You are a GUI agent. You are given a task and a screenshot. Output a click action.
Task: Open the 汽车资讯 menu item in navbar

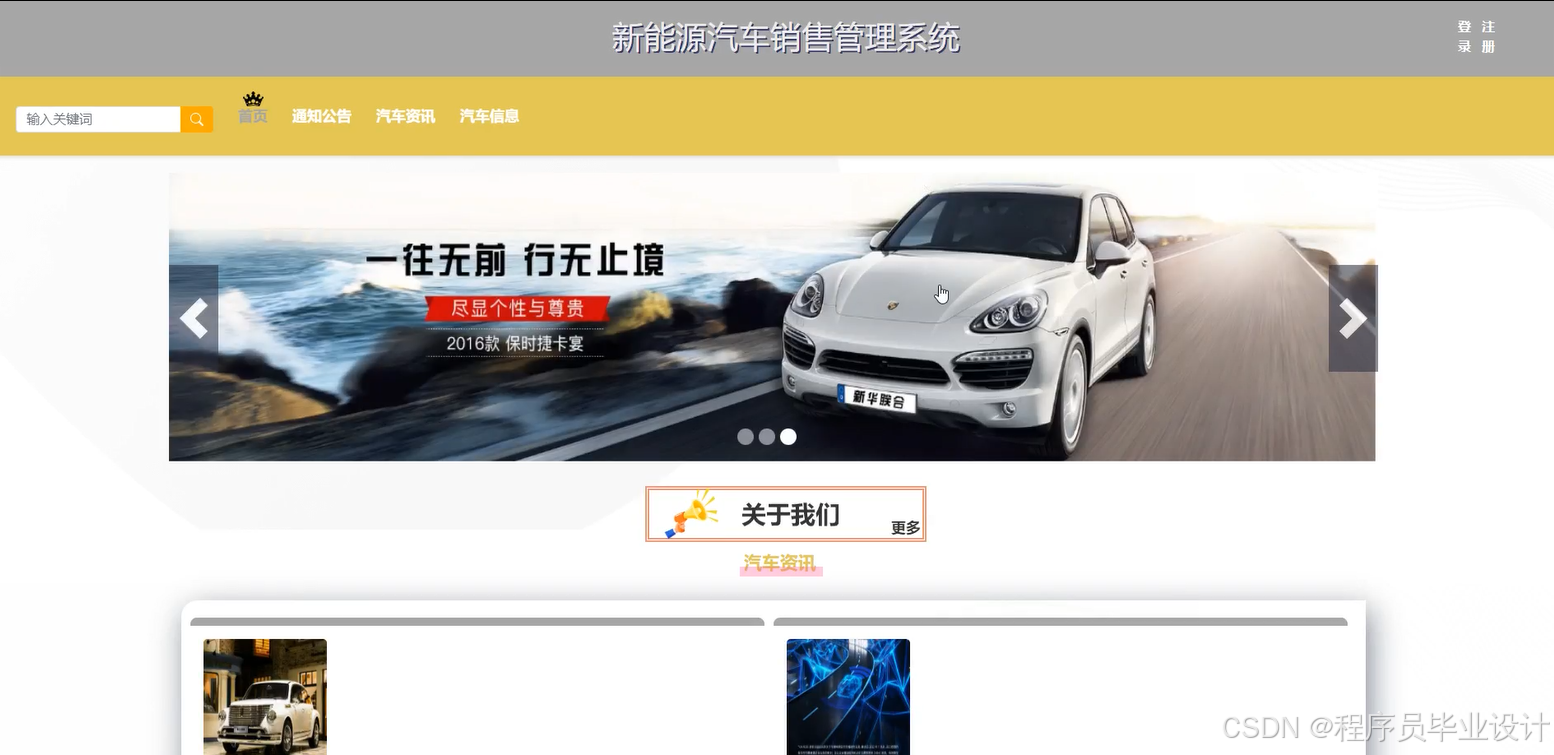click(x=405, y=117)
